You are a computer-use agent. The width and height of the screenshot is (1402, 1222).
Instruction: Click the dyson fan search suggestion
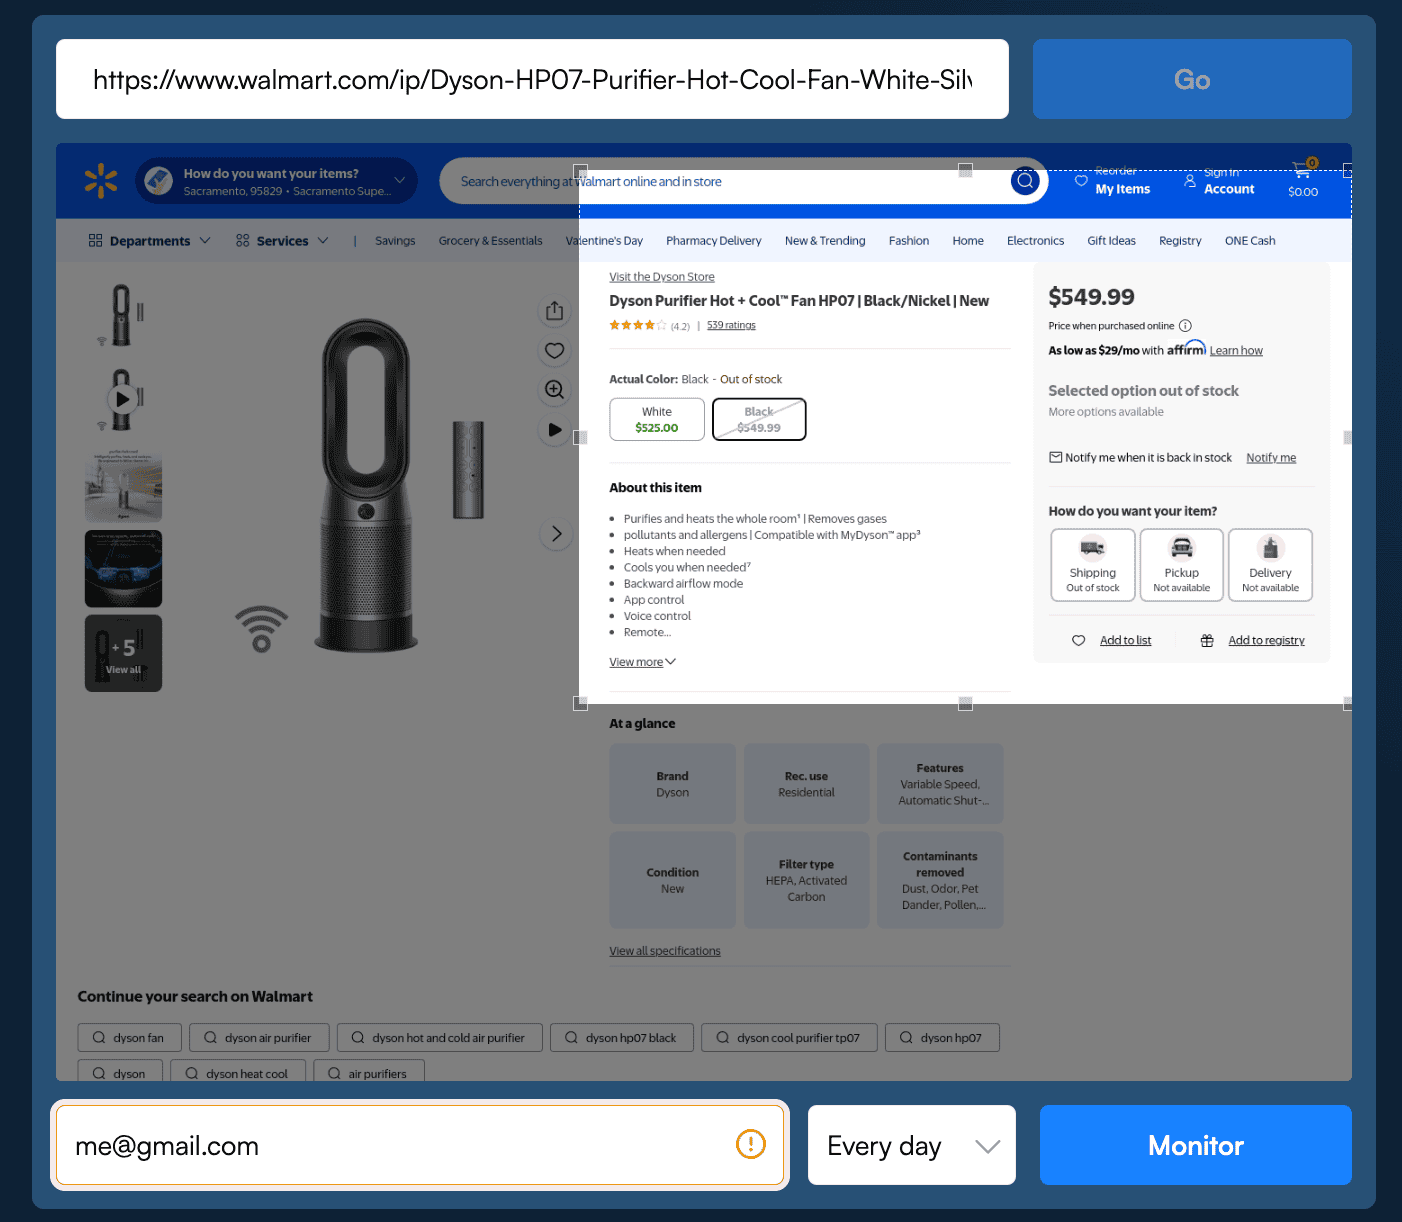(129, 1038)
